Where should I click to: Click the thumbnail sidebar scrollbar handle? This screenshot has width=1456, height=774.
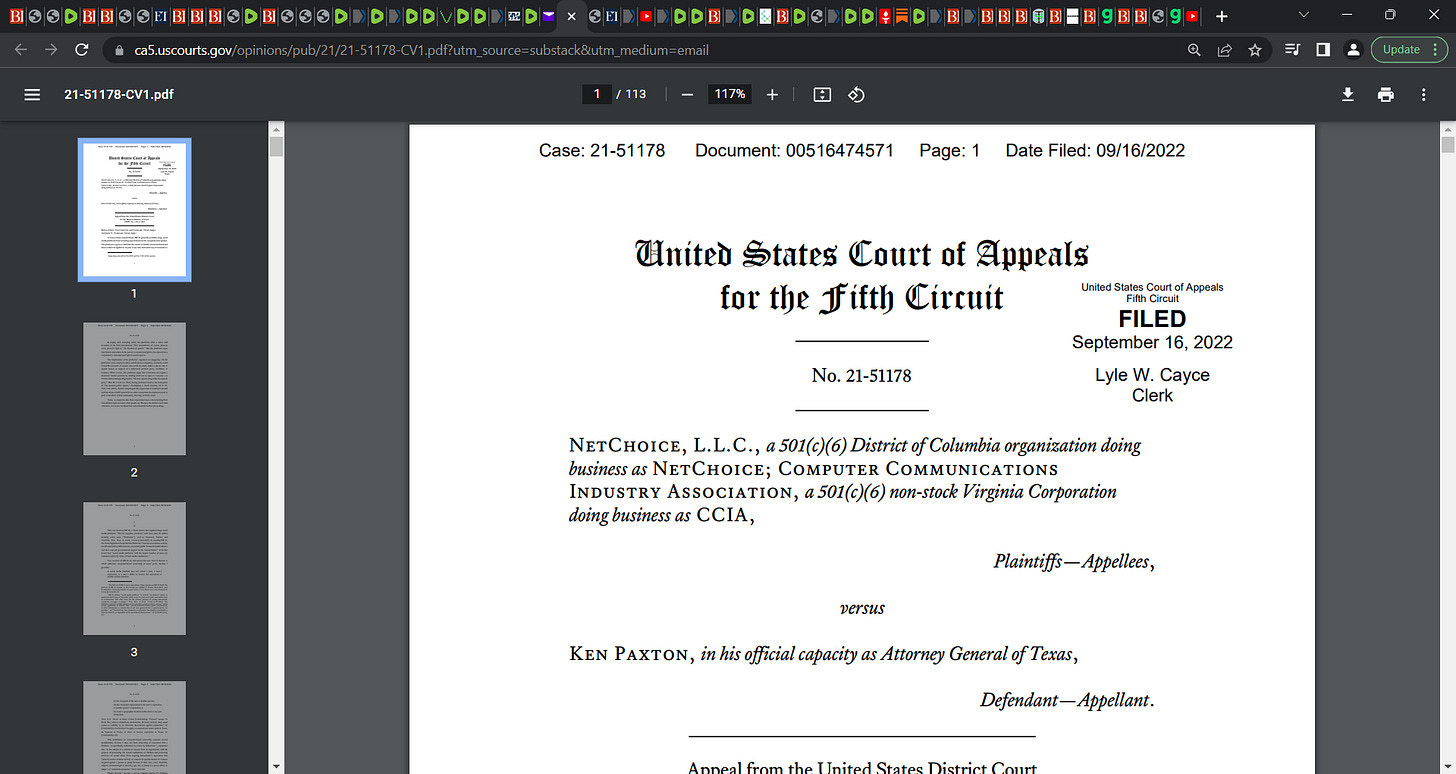[277, 147]
